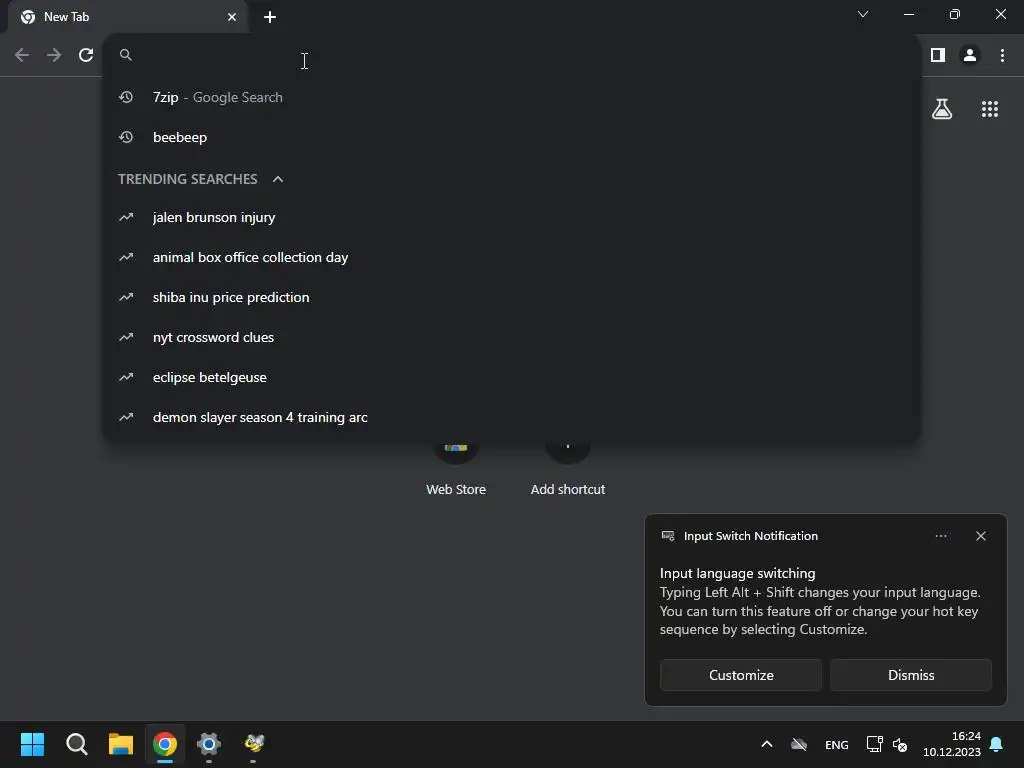Select the New Tab tab
The image size is (1024, 768).
[x=128, y=17]
